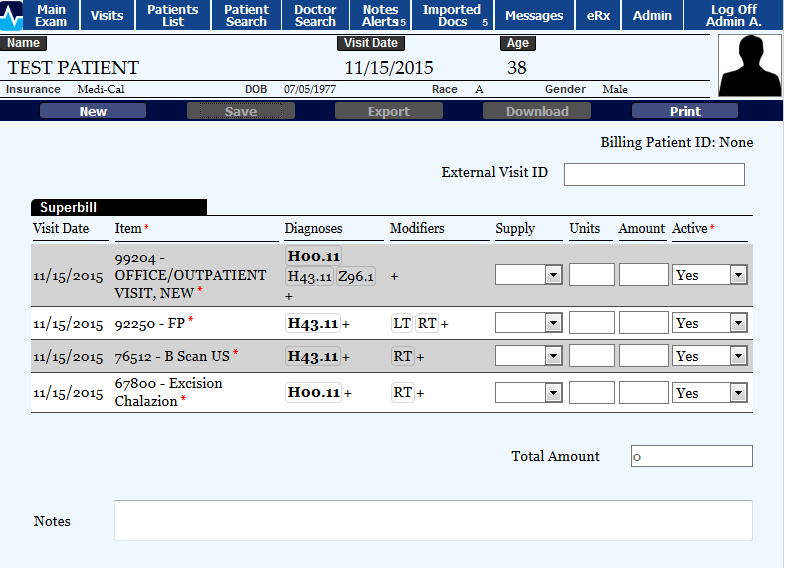The height and width of the screenshot is (568, 785).
Task: Open Supply dropdown in Excision Chalazion row
Action: point(529,392)
